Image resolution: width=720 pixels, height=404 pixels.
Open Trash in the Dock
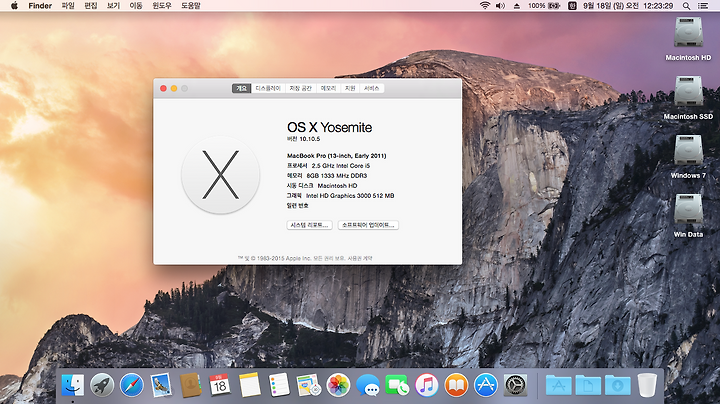647,385
